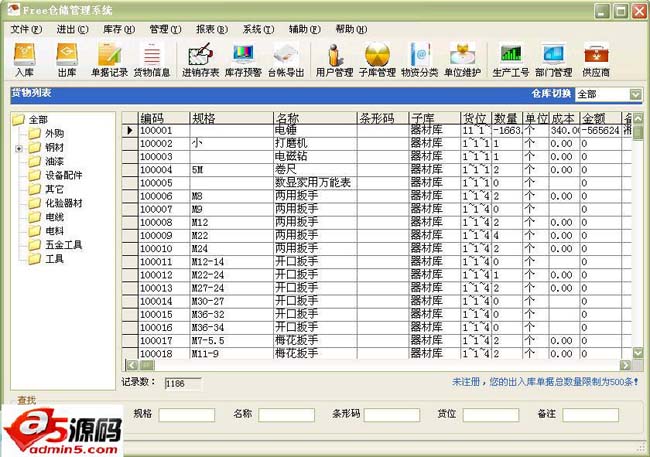Select the 打磨机 name cell
This screenshot has height=457, width=650.
coord(315,143)
